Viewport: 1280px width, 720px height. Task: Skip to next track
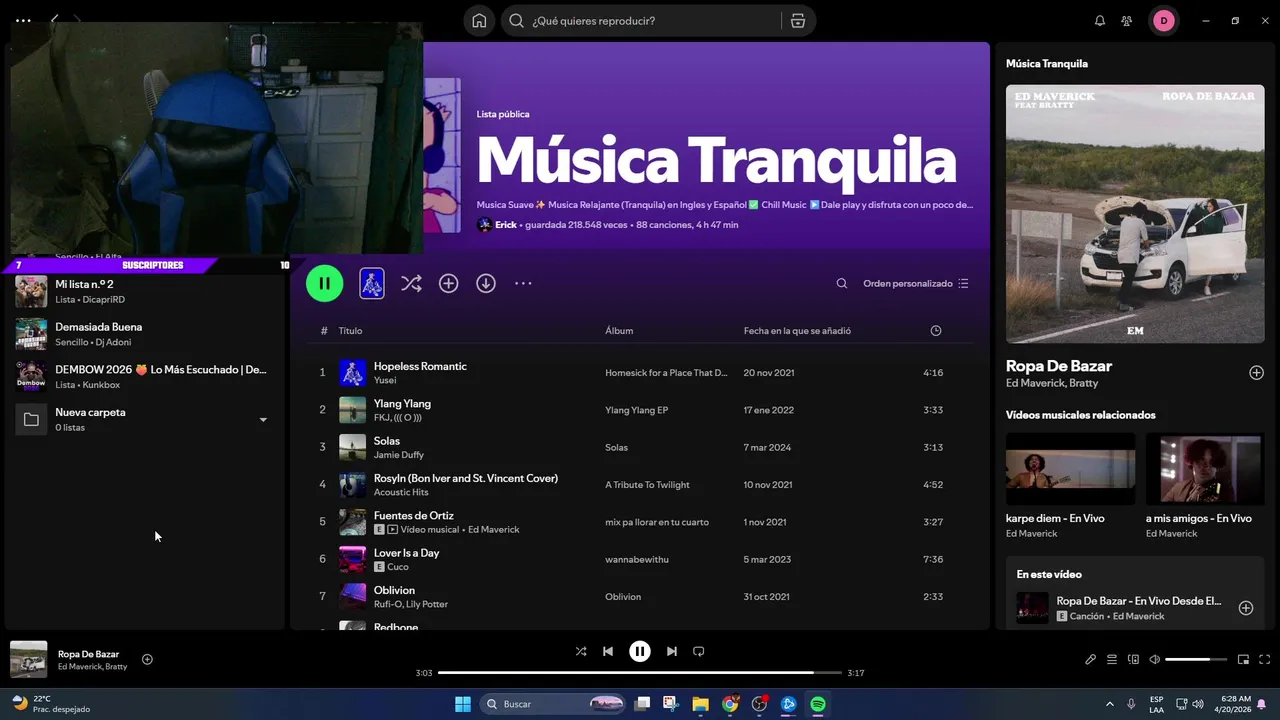click(672, 651)
